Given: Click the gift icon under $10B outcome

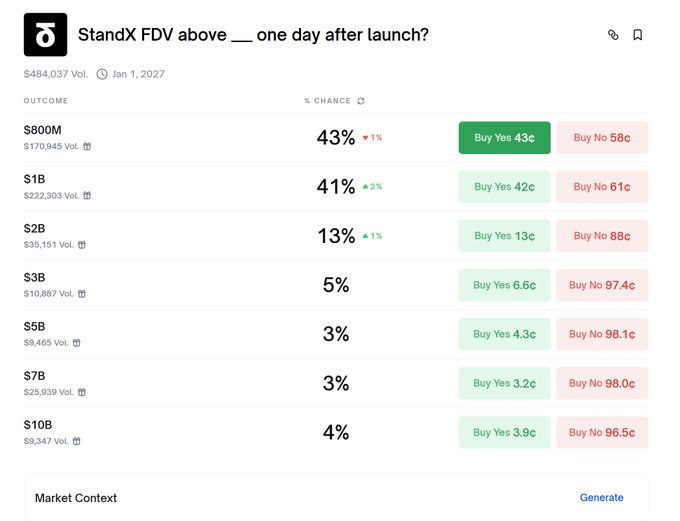Looking at the screenshot, I should click(x=77, y=441).
